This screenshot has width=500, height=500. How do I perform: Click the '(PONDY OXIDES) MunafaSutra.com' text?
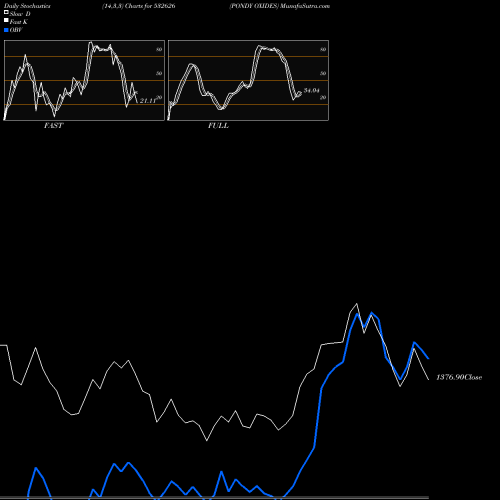tap(280, 6)
